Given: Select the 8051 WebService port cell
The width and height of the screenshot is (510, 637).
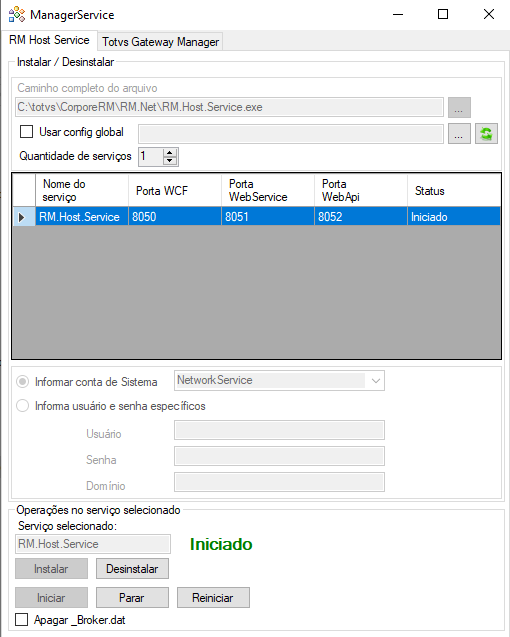Looking at the screenshot, I should (x=268, y=217).
